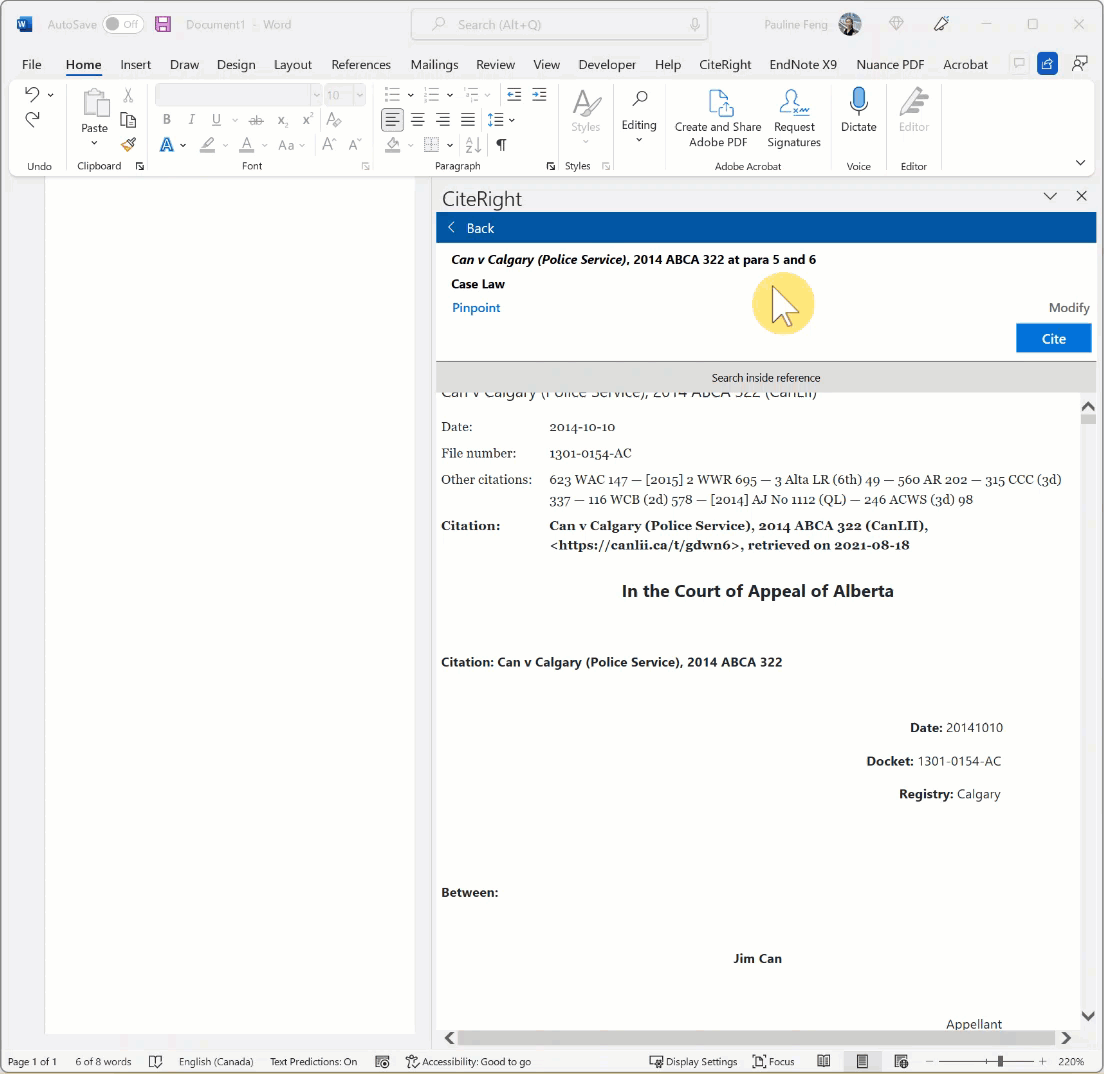
Task: Select the Format Painter brush
Action: pos(128,145)
